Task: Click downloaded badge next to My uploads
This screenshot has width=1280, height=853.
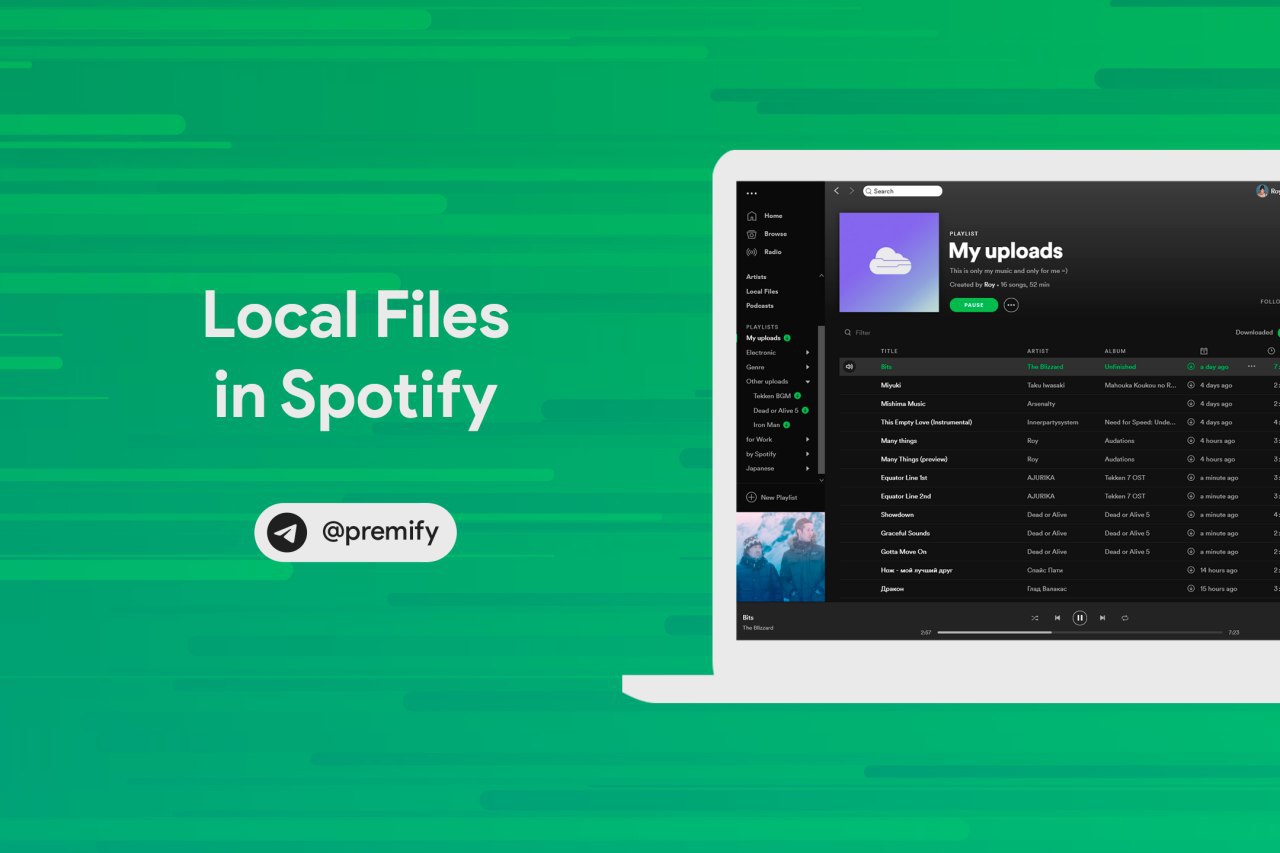Action: pyautogui.click(x=787, y=338)
